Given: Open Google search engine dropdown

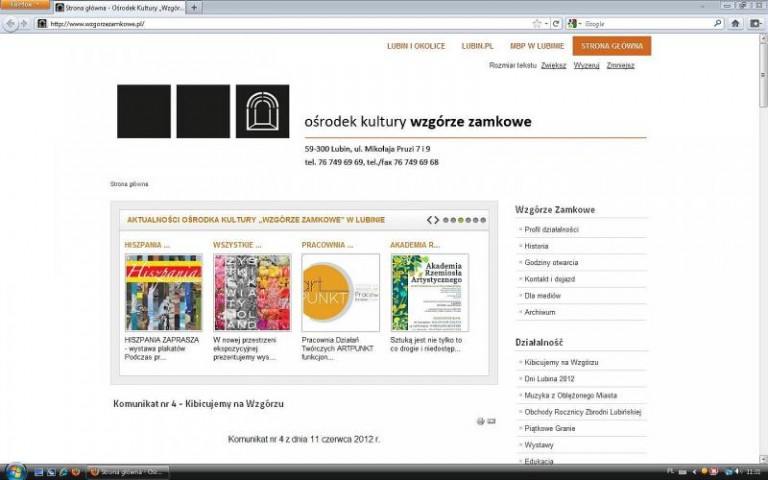Looking at the screenshot, I should (574, 24).
